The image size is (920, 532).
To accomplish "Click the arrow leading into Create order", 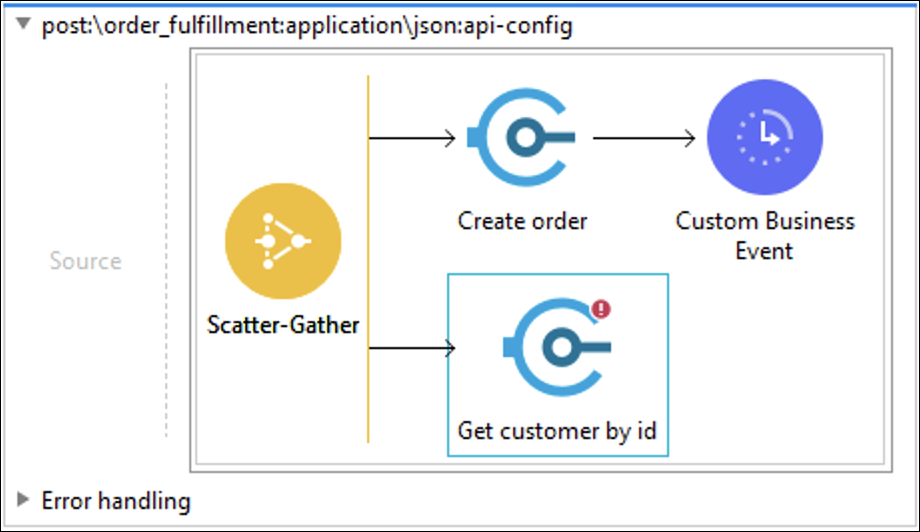I will tap(412, 138).
